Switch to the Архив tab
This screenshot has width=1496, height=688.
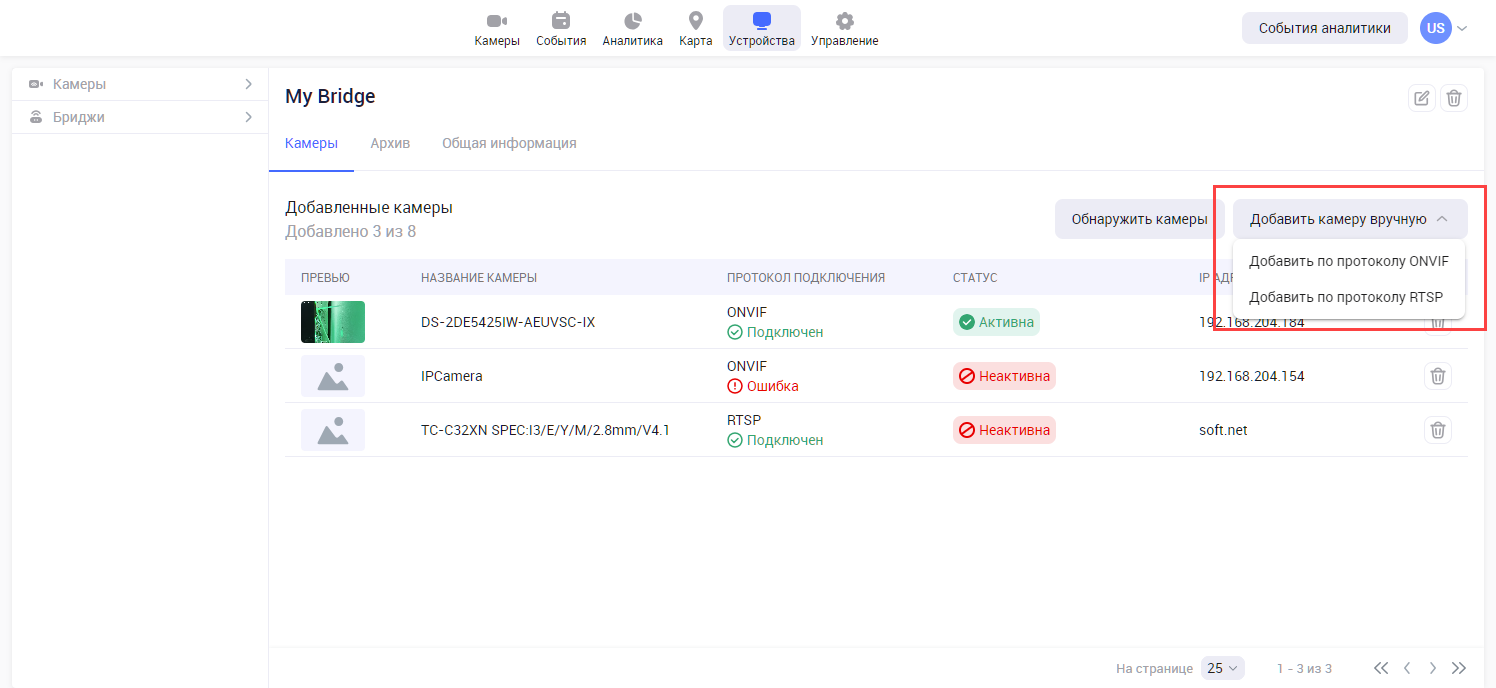(x=390, y=143)
